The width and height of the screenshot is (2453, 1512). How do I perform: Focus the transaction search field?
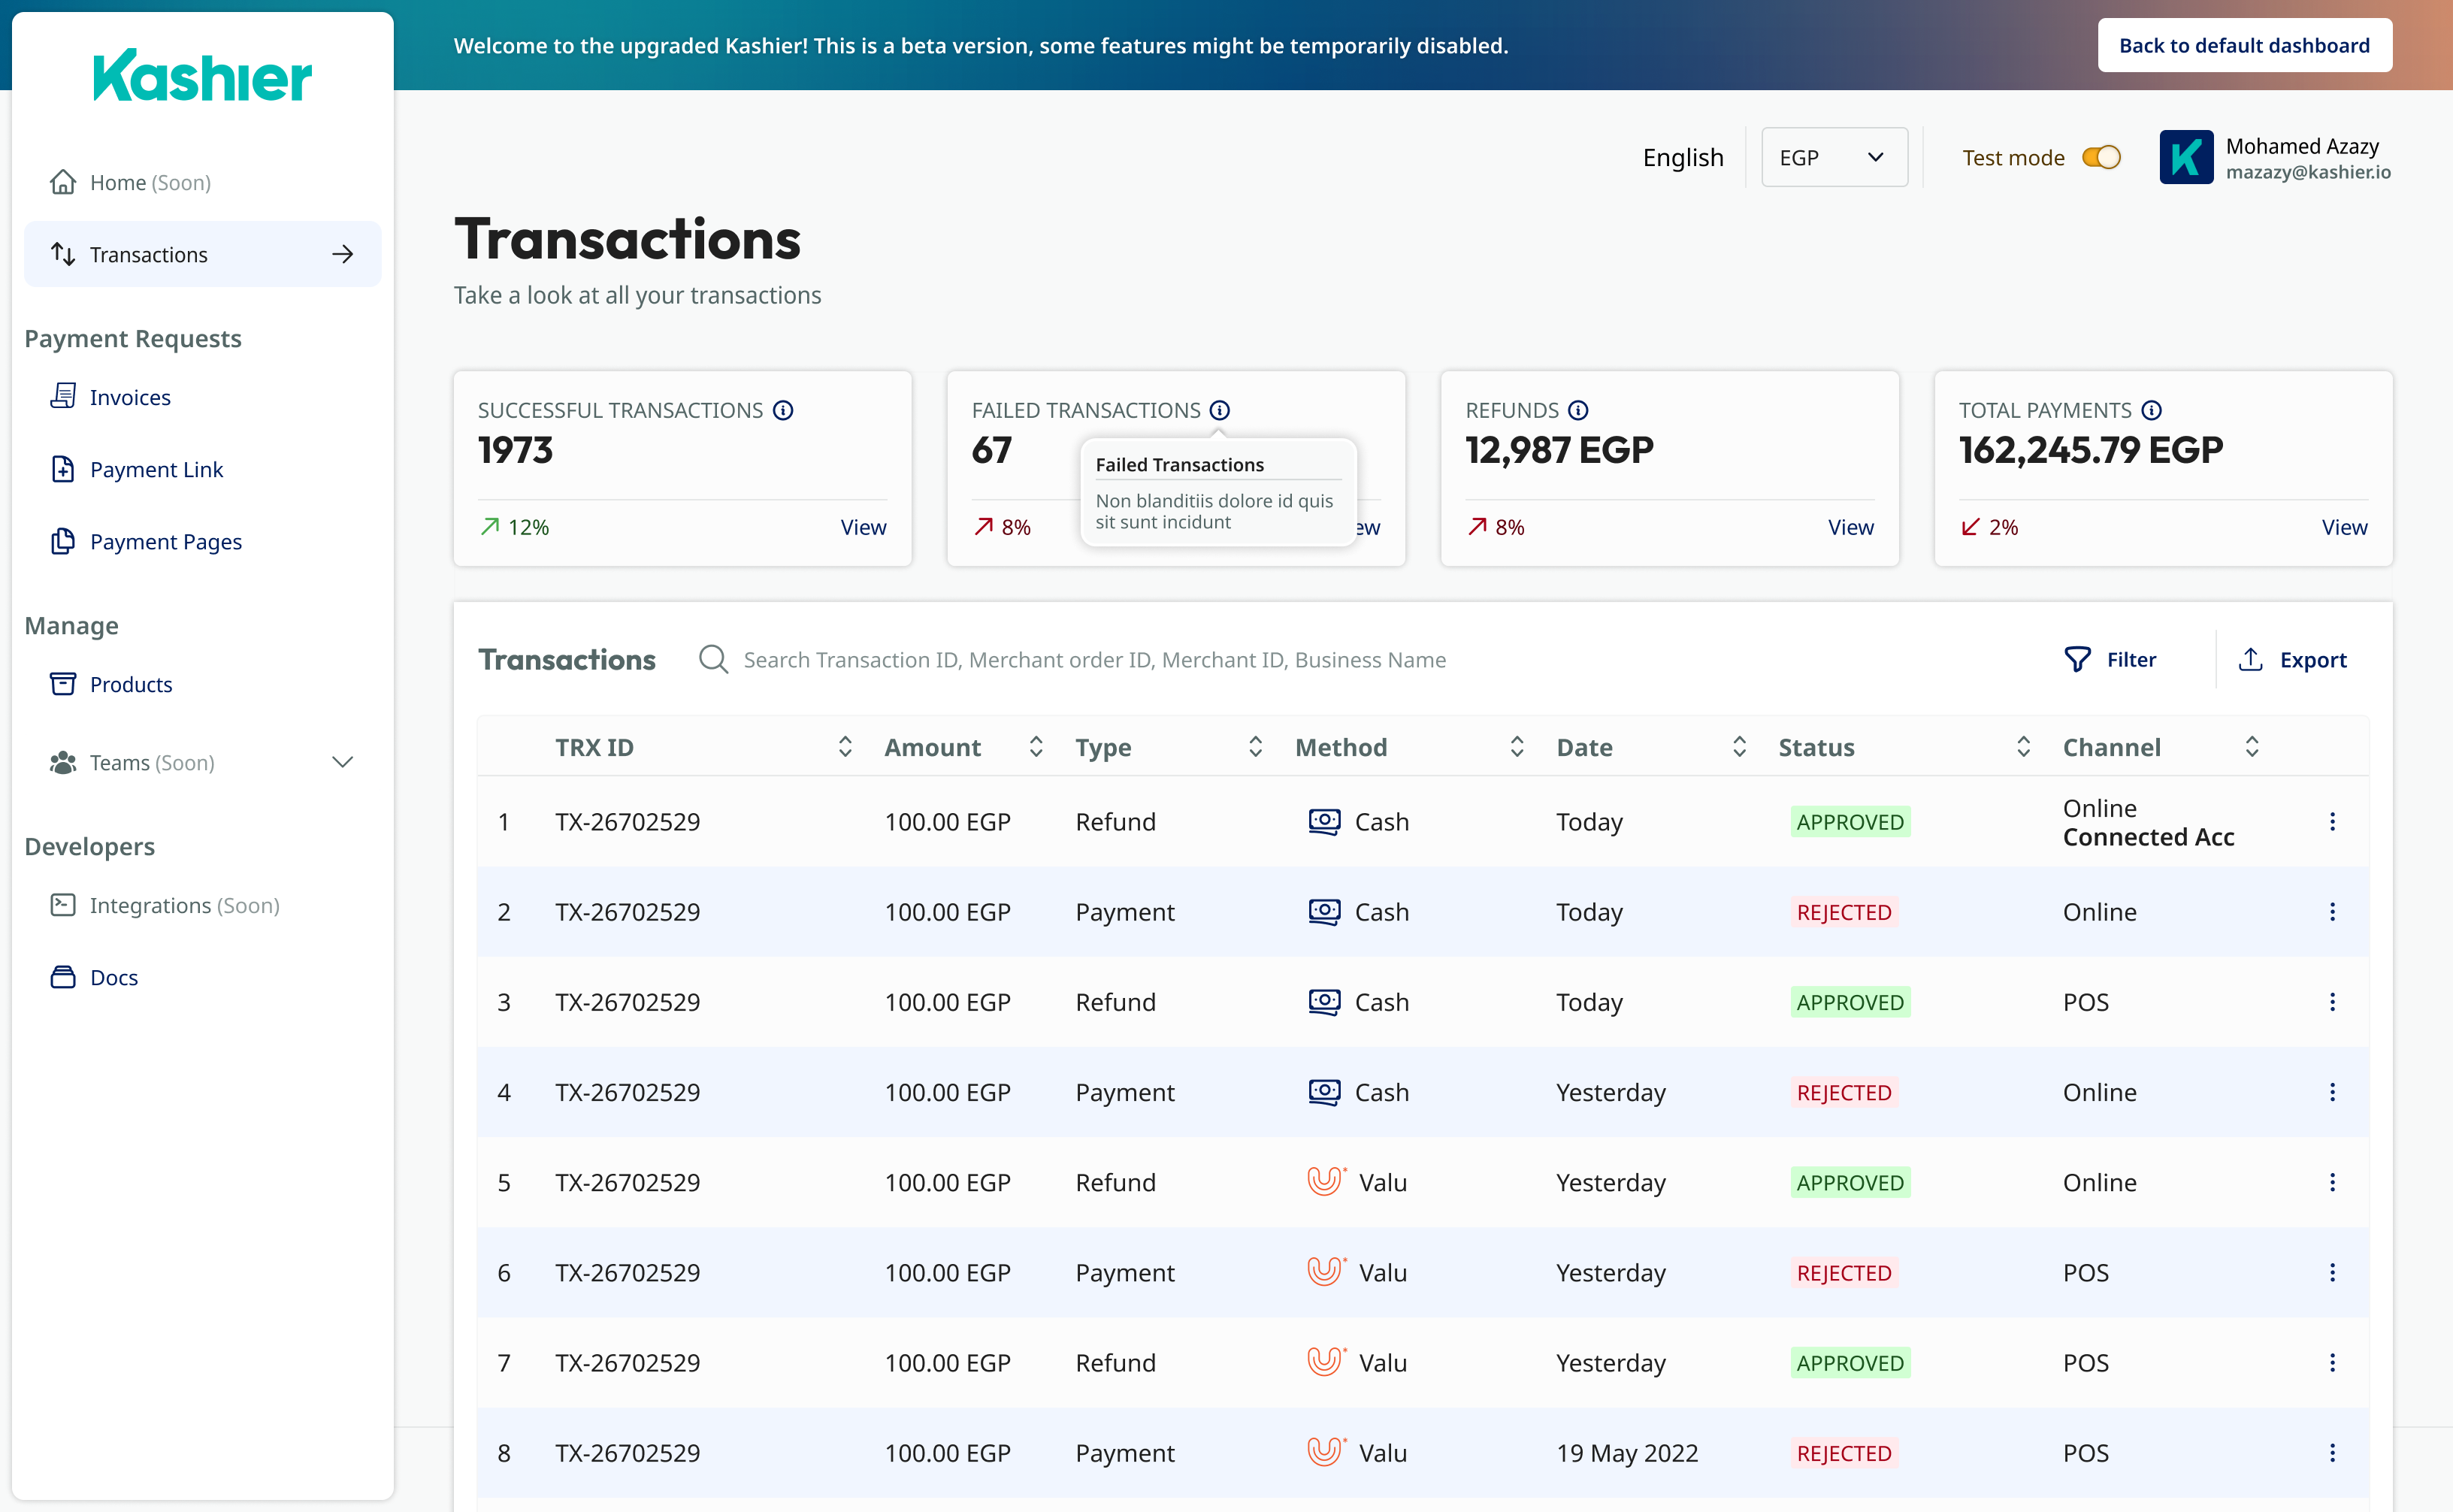pos(1094,659)
